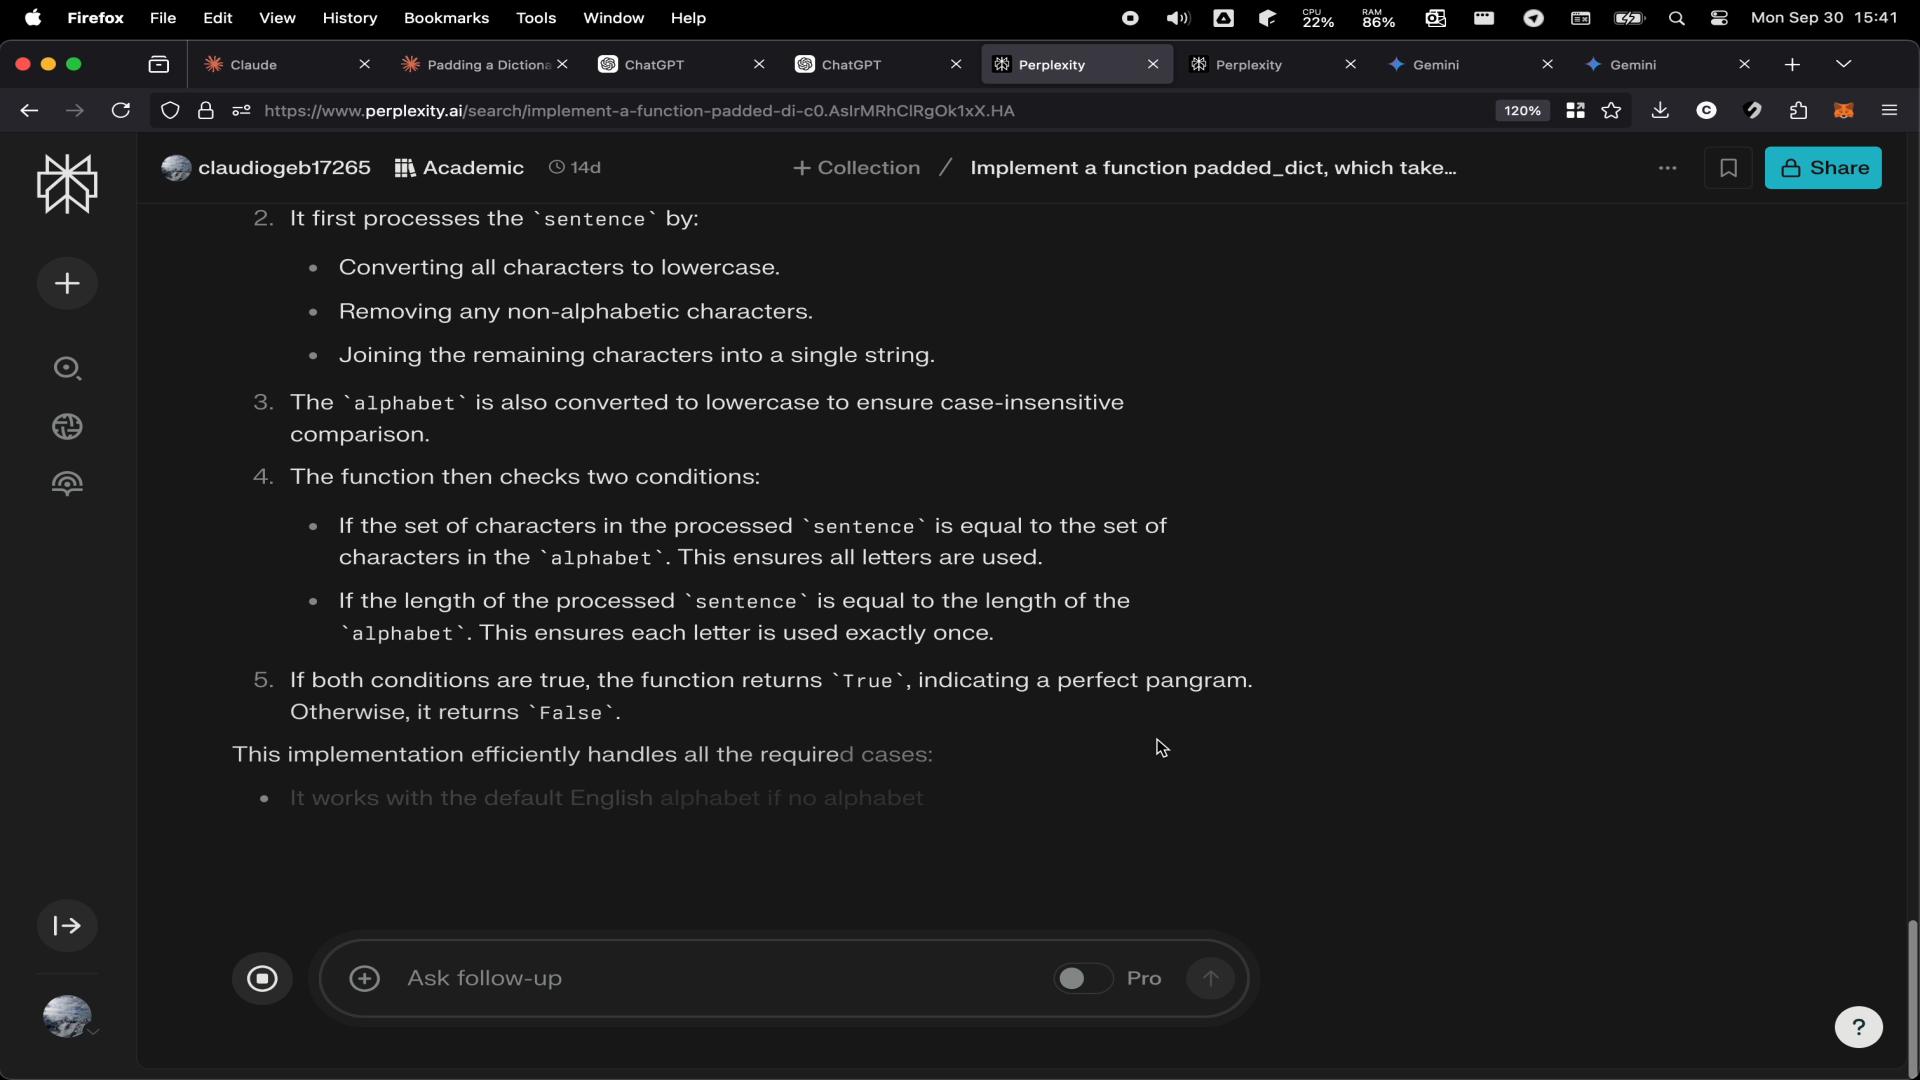This screenshot has height=1080, width=1920.
Task: Switch to the first ChatGPT tab
Action: (x=680, y=65)
